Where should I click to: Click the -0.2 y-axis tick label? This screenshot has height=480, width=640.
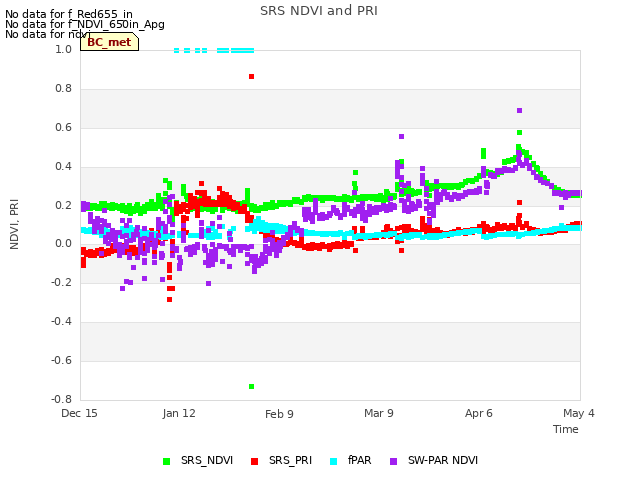coord(61,282)
